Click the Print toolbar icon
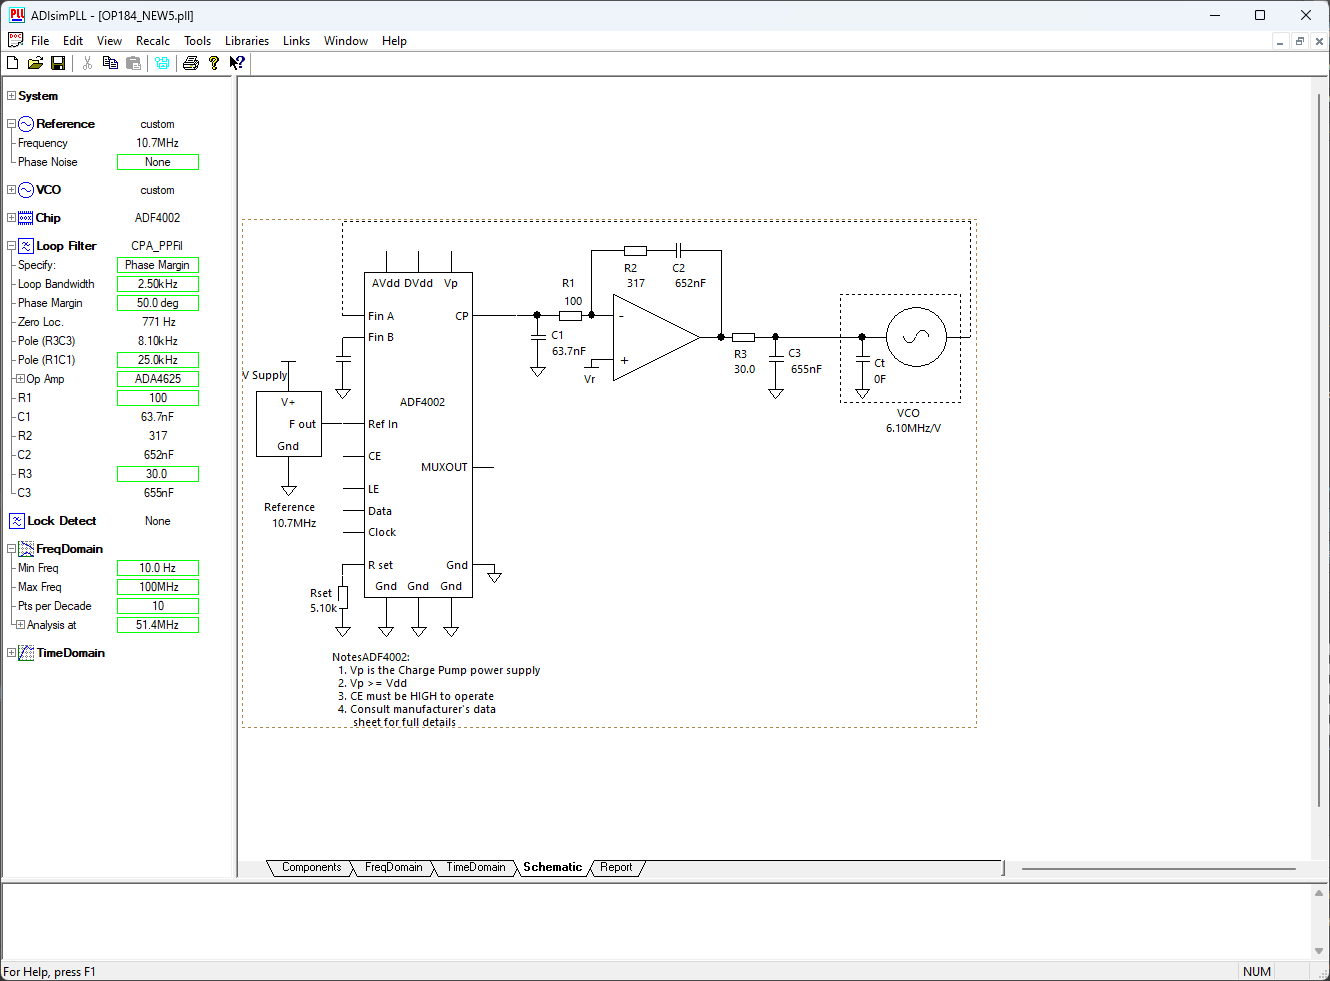This screenshot has height=981, width=1330. click(191, 63)
